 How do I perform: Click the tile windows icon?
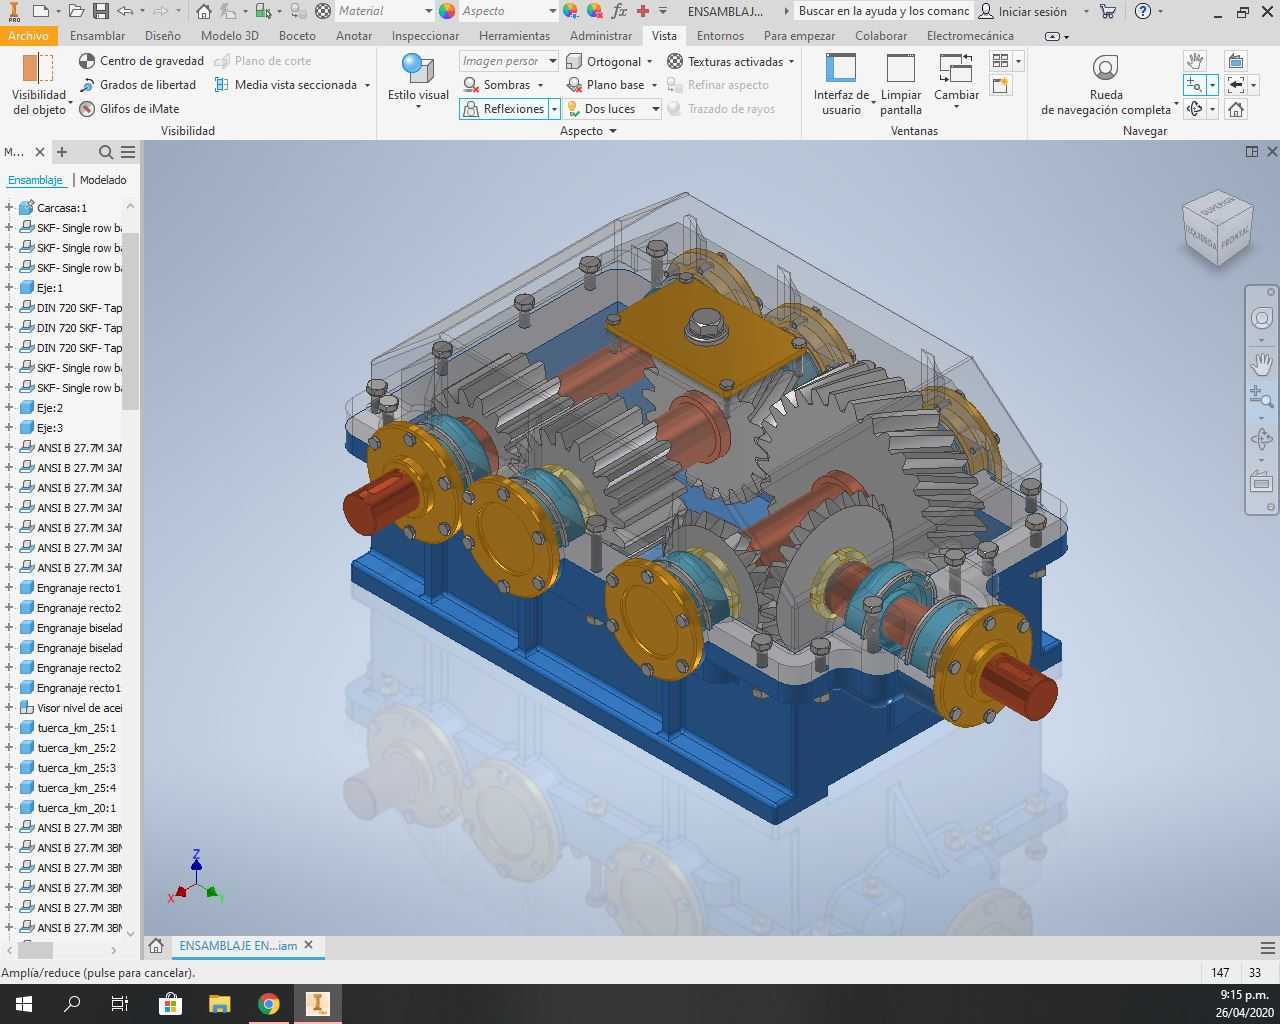[1000, 61]
